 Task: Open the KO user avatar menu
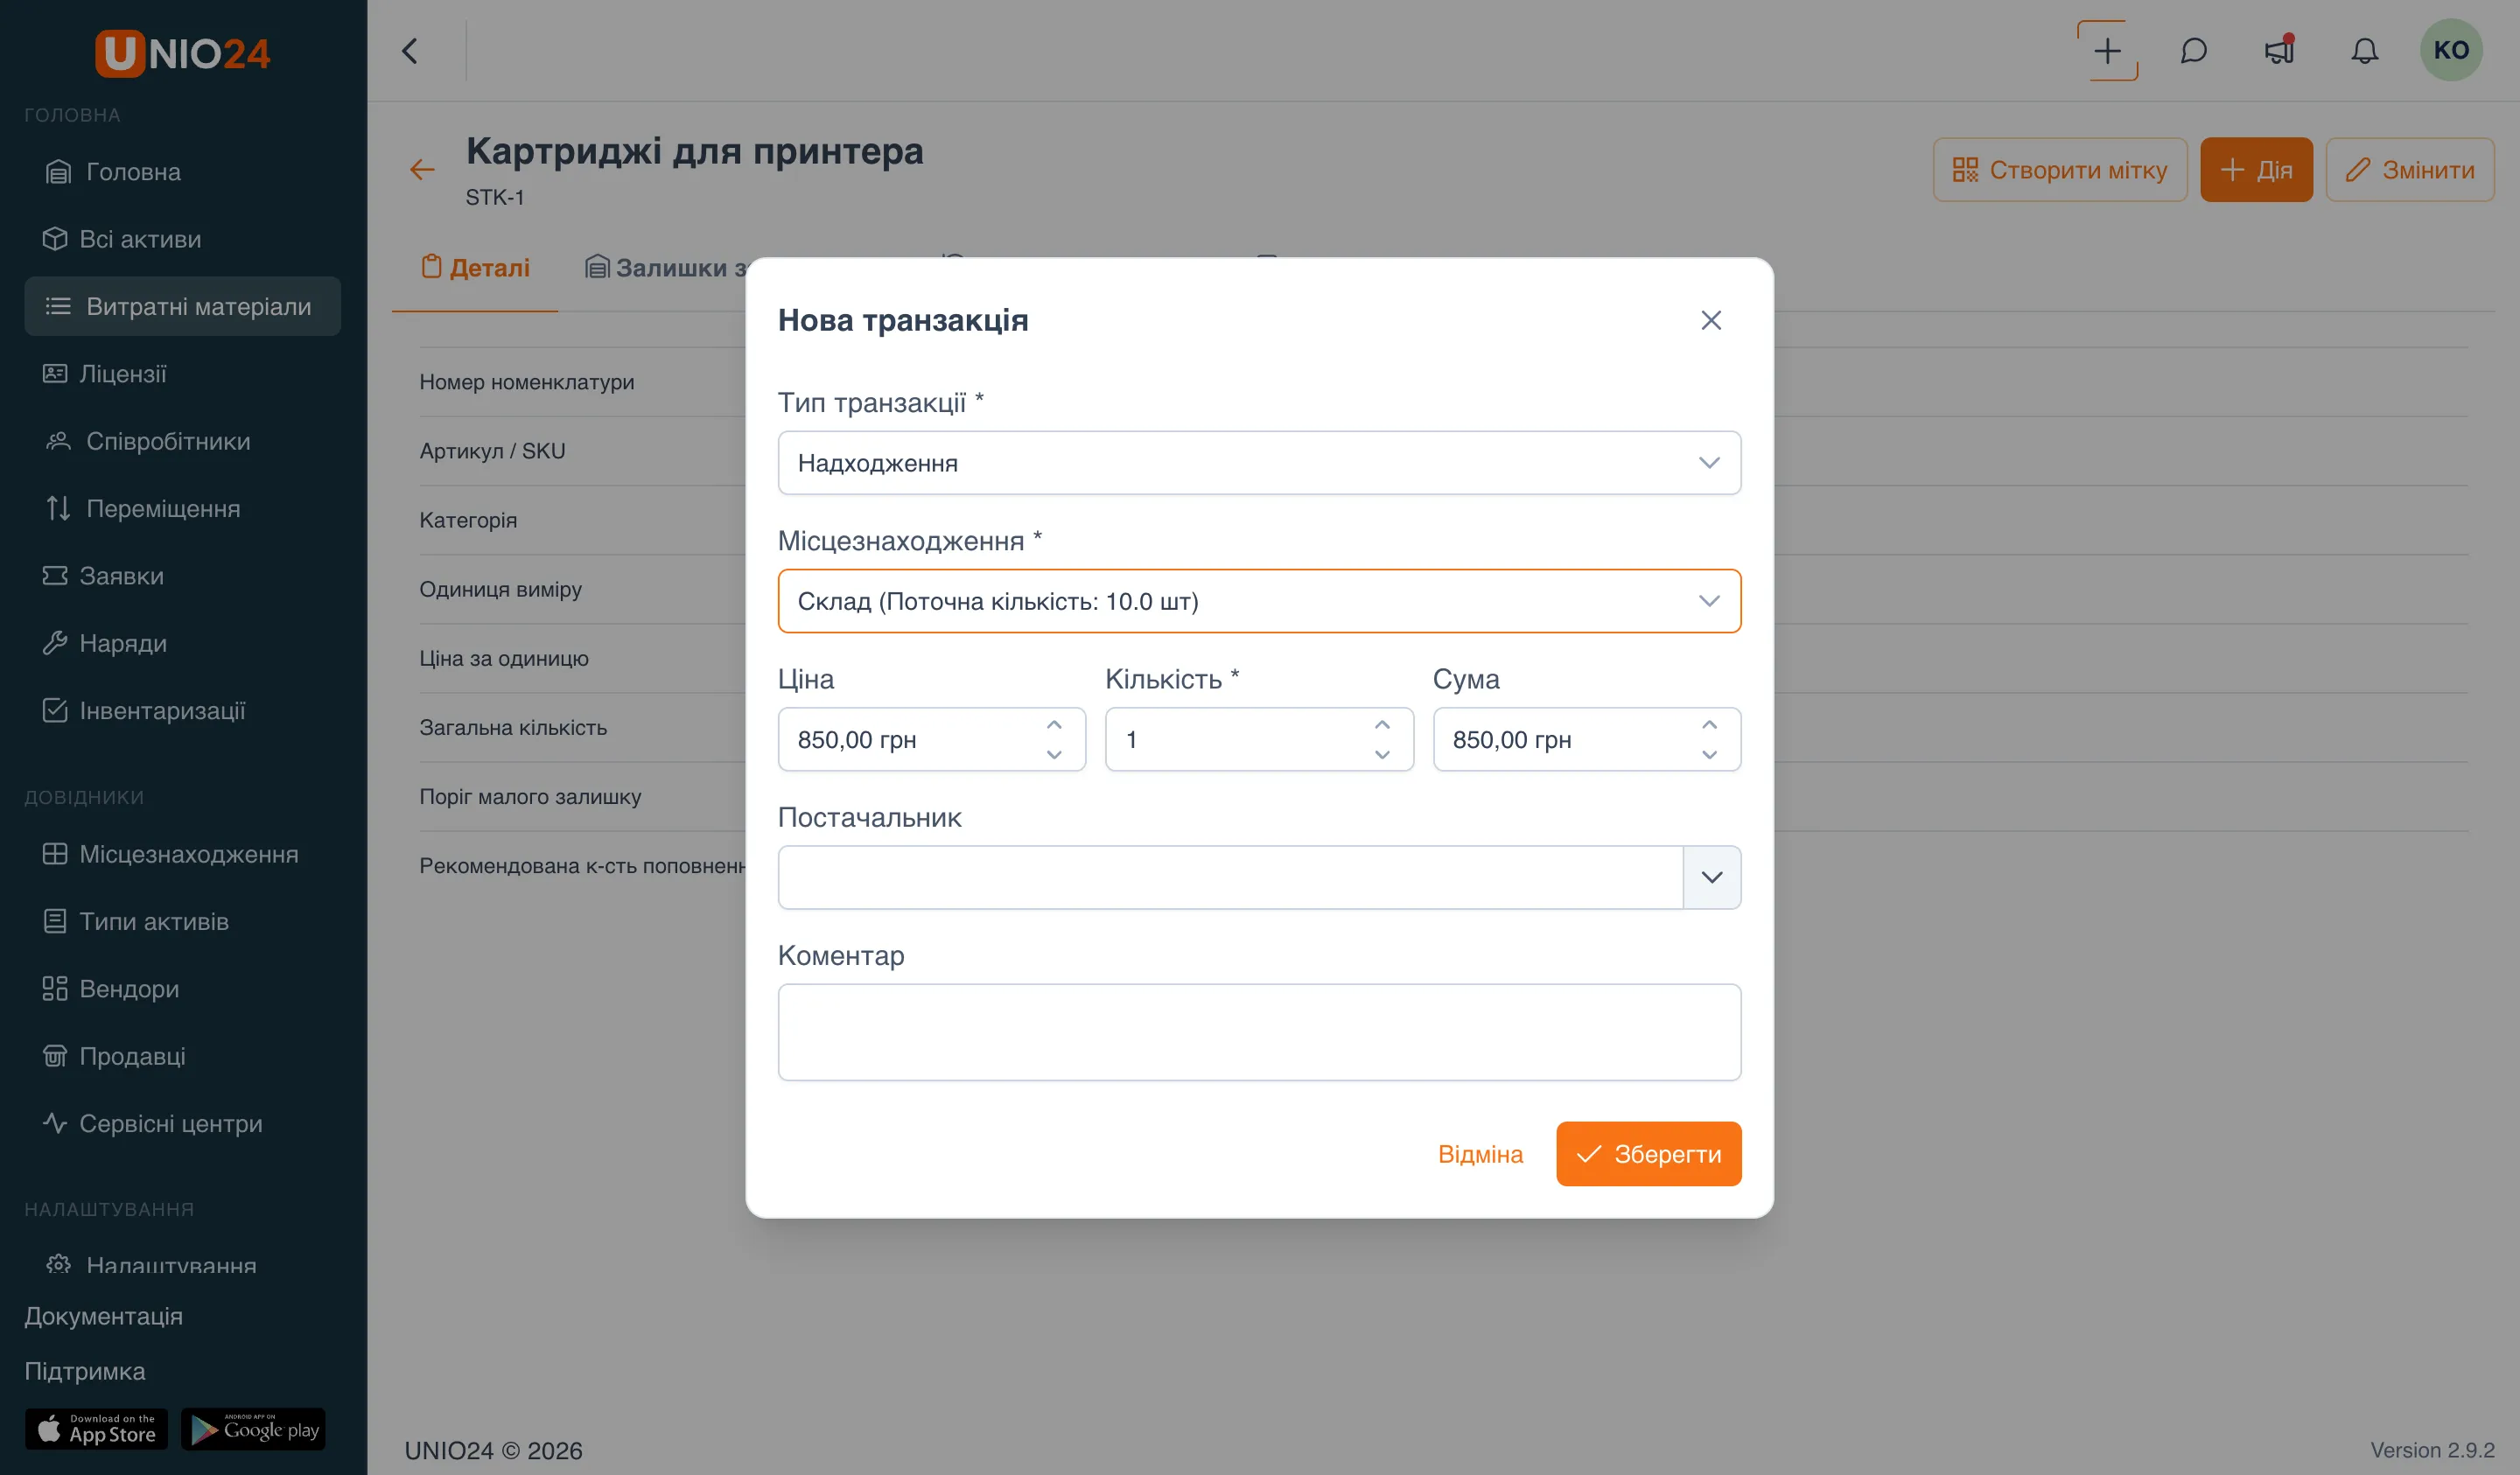[2450, 50]
